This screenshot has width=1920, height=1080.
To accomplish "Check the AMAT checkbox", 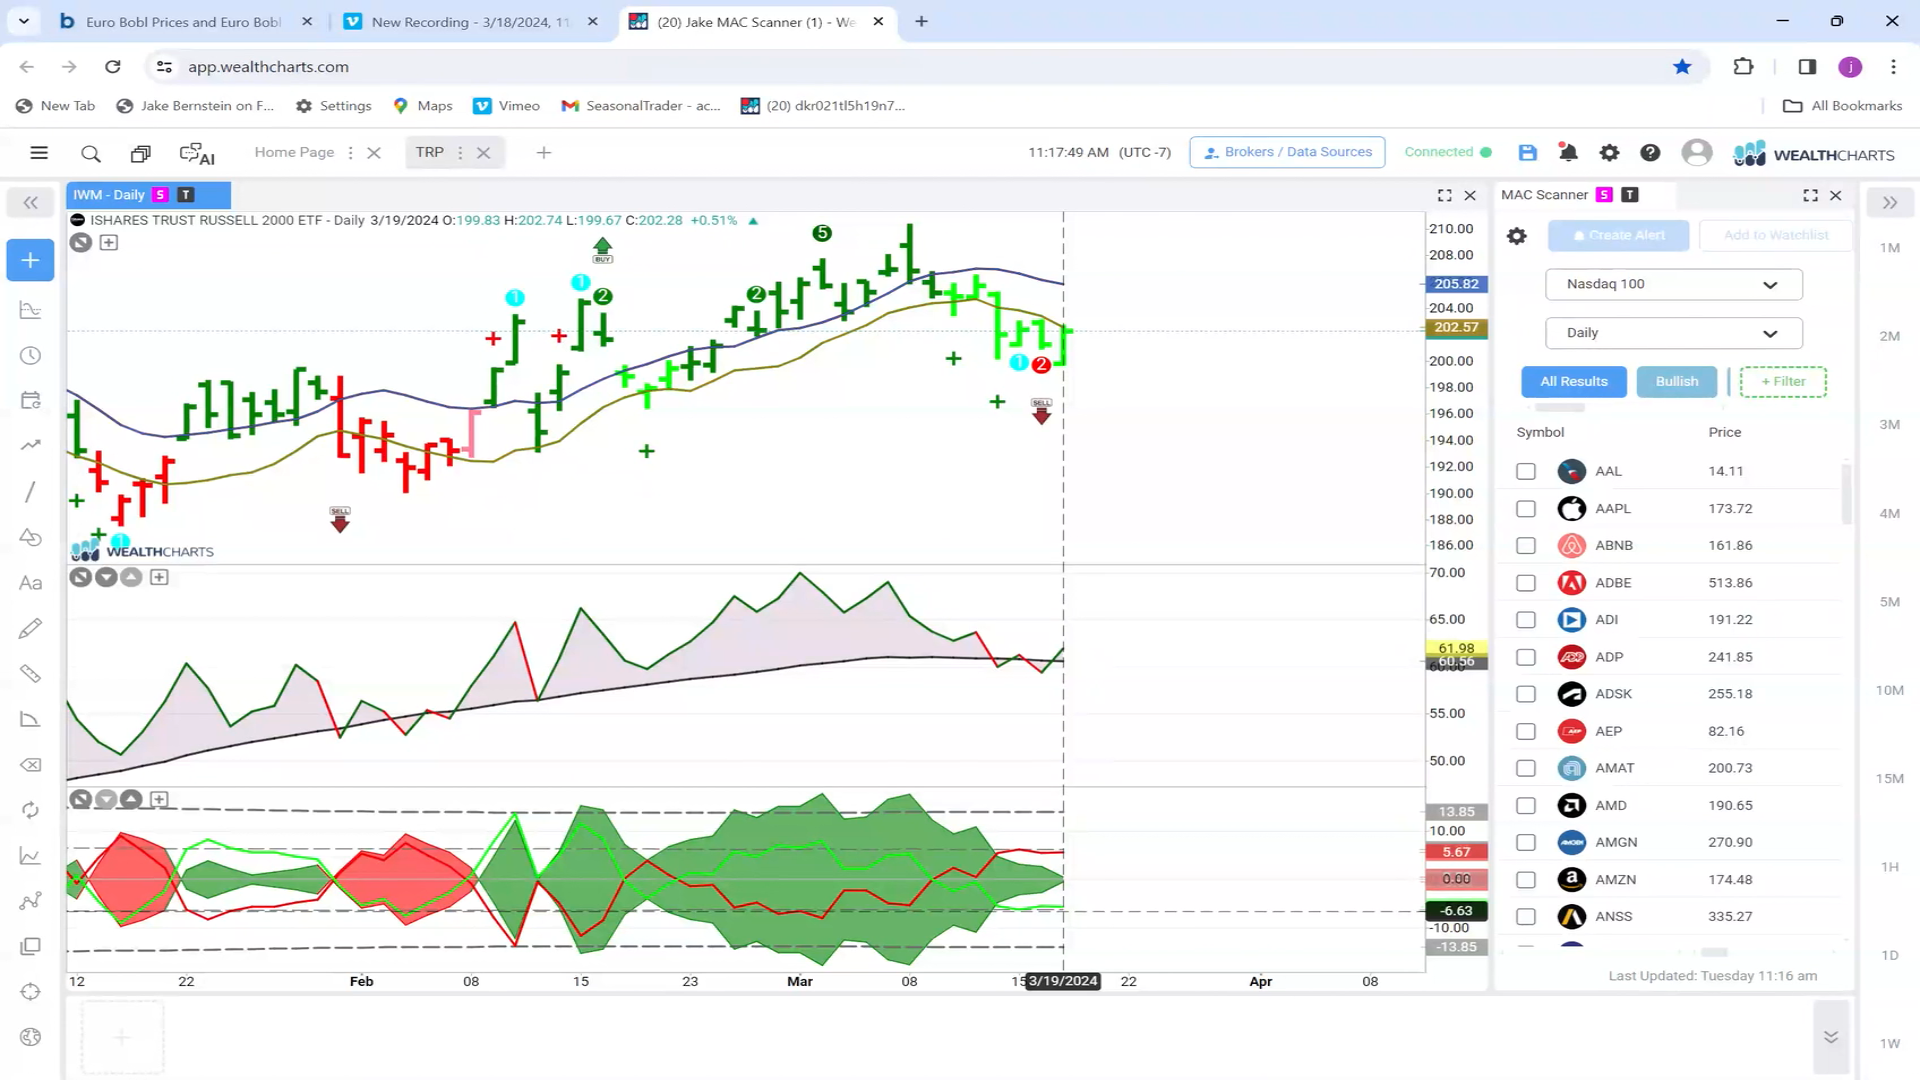I will click(x=1525, y=768).
